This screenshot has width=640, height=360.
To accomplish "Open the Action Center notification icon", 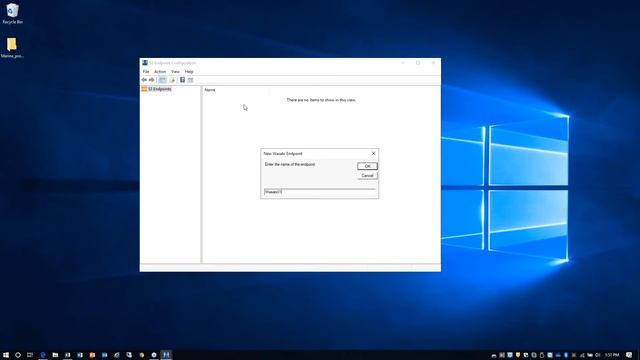I will (x=629, y=355).
